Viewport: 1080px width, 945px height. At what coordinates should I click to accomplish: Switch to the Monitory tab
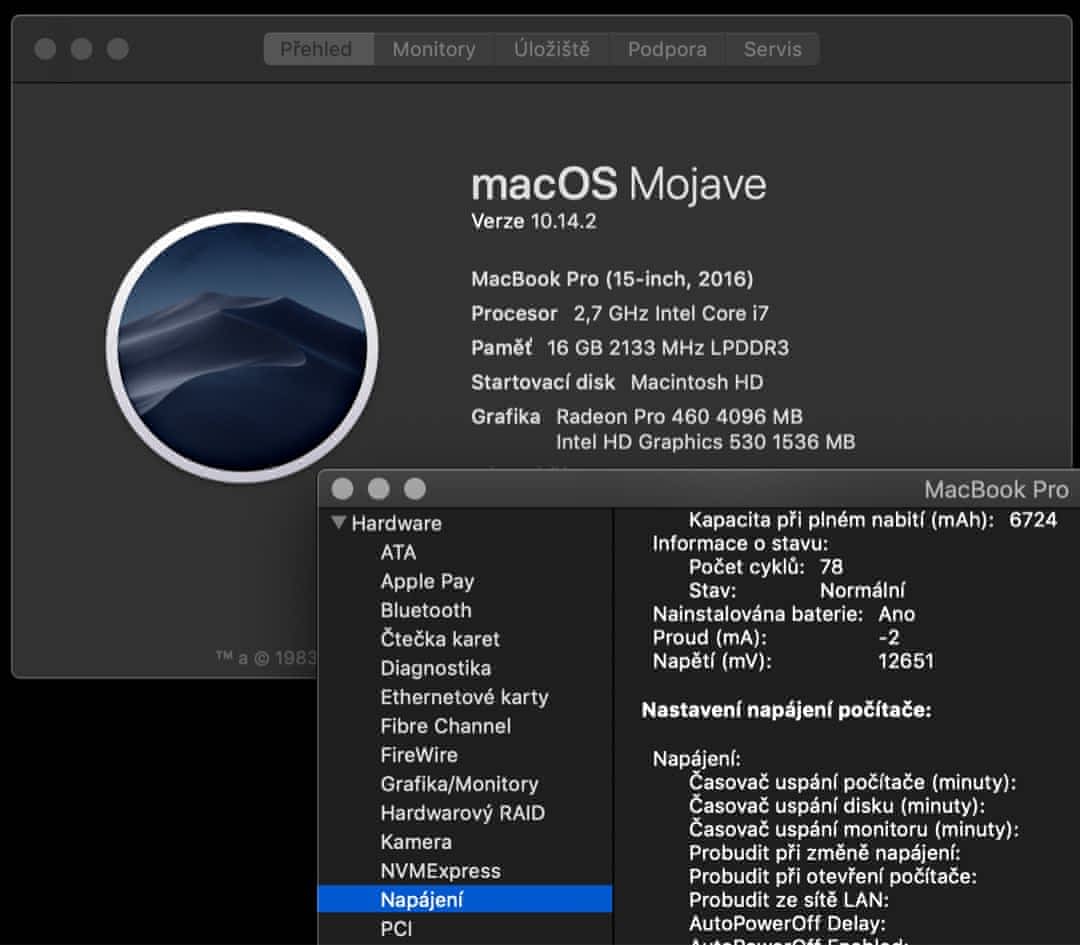point(433,49)
